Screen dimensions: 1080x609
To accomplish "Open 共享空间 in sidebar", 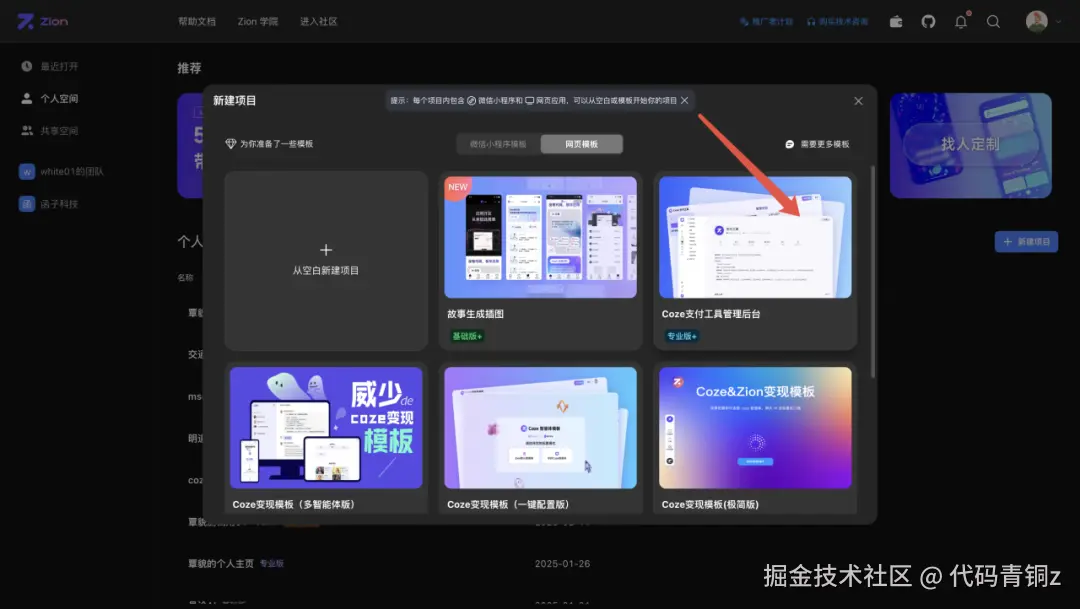I will [x=59, y=130].
